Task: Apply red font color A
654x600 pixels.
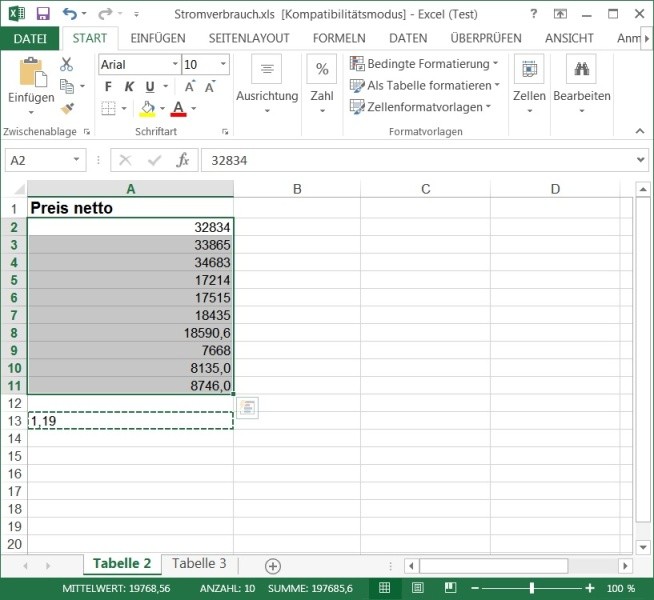Action: (x=179, y=108)
